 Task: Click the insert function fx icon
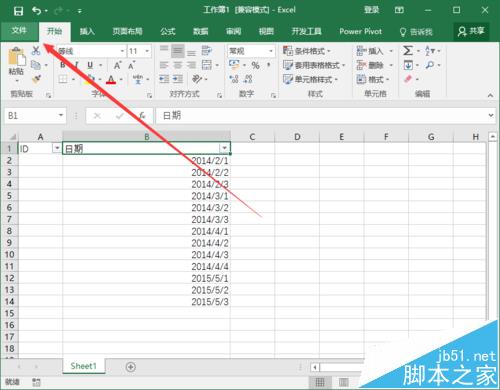click(x=142, y=116)
